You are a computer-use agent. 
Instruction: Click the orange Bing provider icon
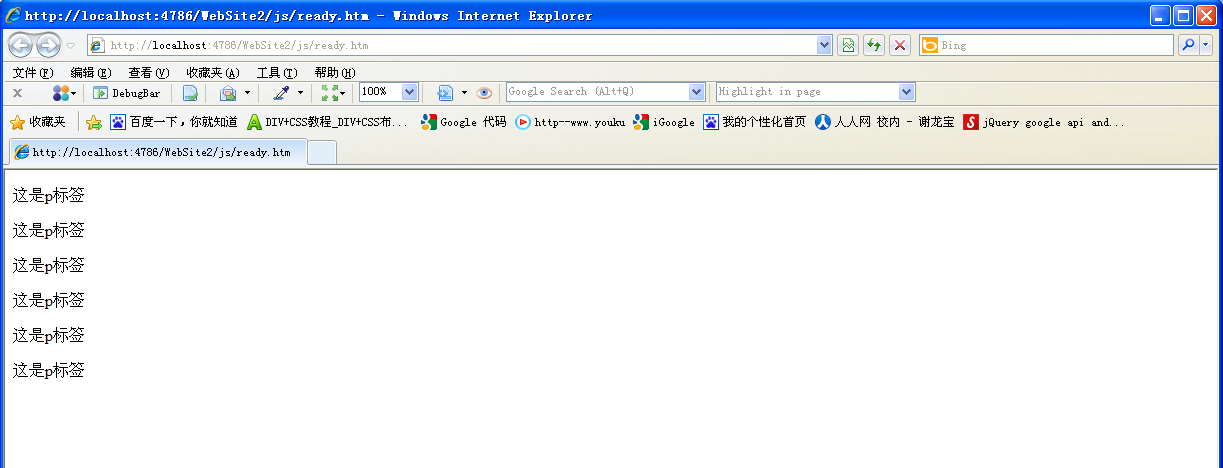click(929, 45)
